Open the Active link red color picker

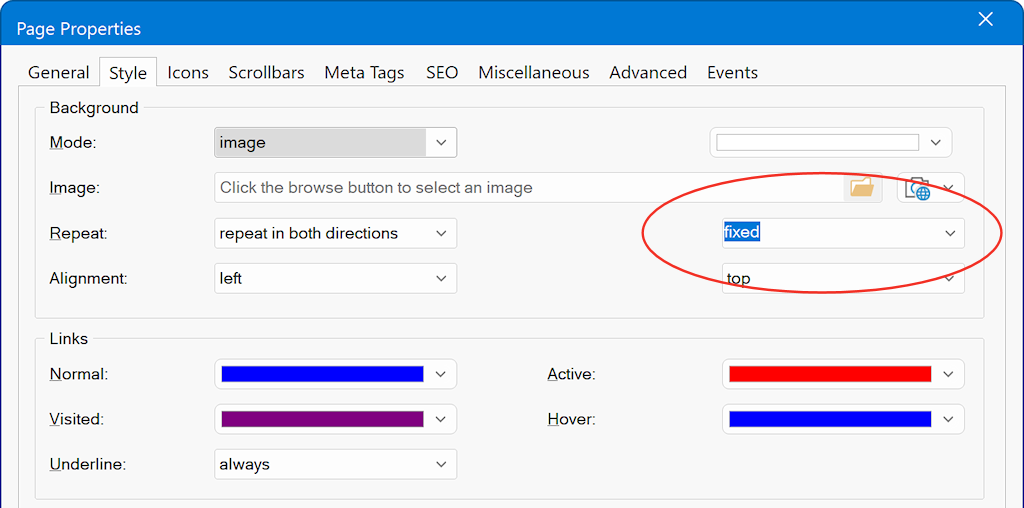(x=830, y=374)
